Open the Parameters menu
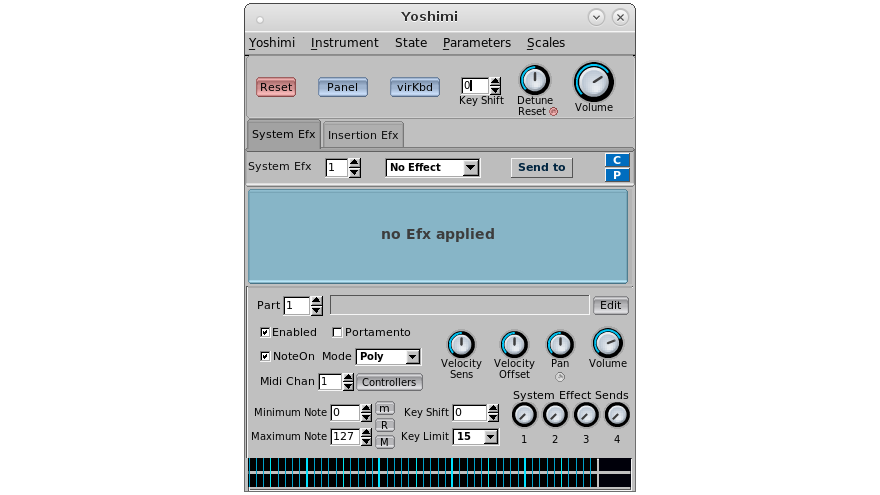Image resolution: width=880 pixels, height=495 pixels. (476, 43)
